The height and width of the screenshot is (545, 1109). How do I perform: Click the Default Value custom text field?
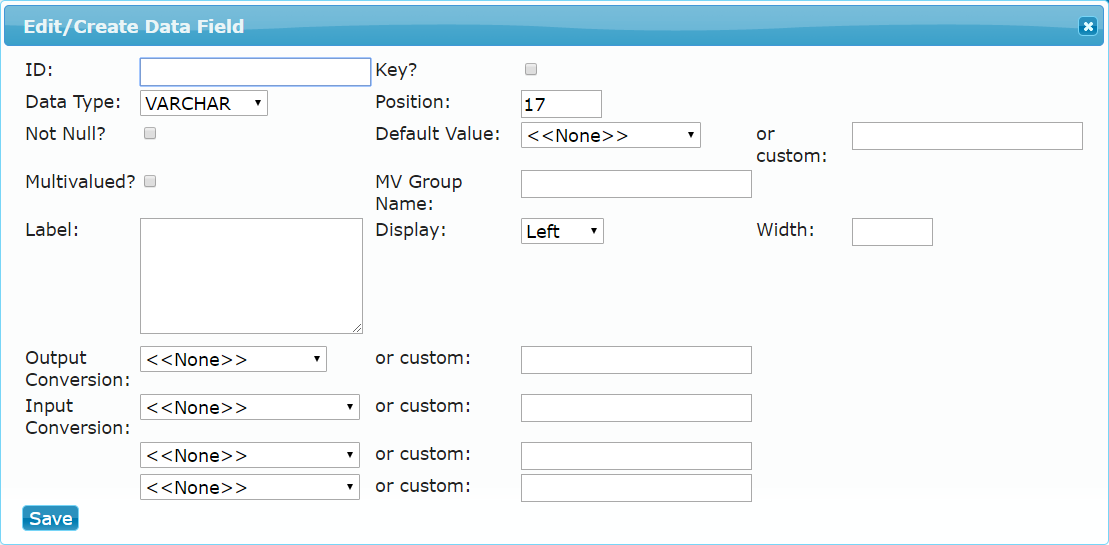point(967,136)
